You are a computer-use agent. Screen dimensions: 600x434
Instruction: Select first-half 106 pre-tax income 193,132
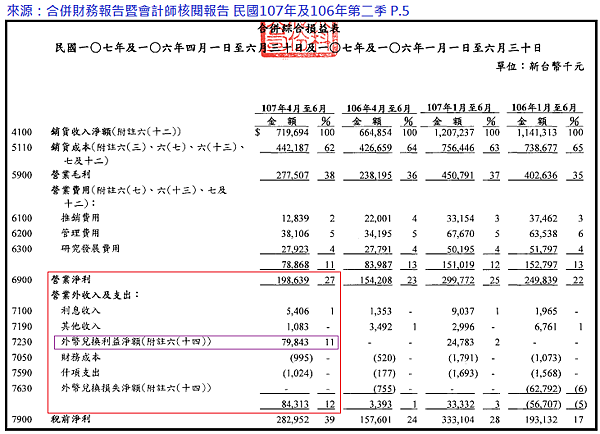click(541, 420)
